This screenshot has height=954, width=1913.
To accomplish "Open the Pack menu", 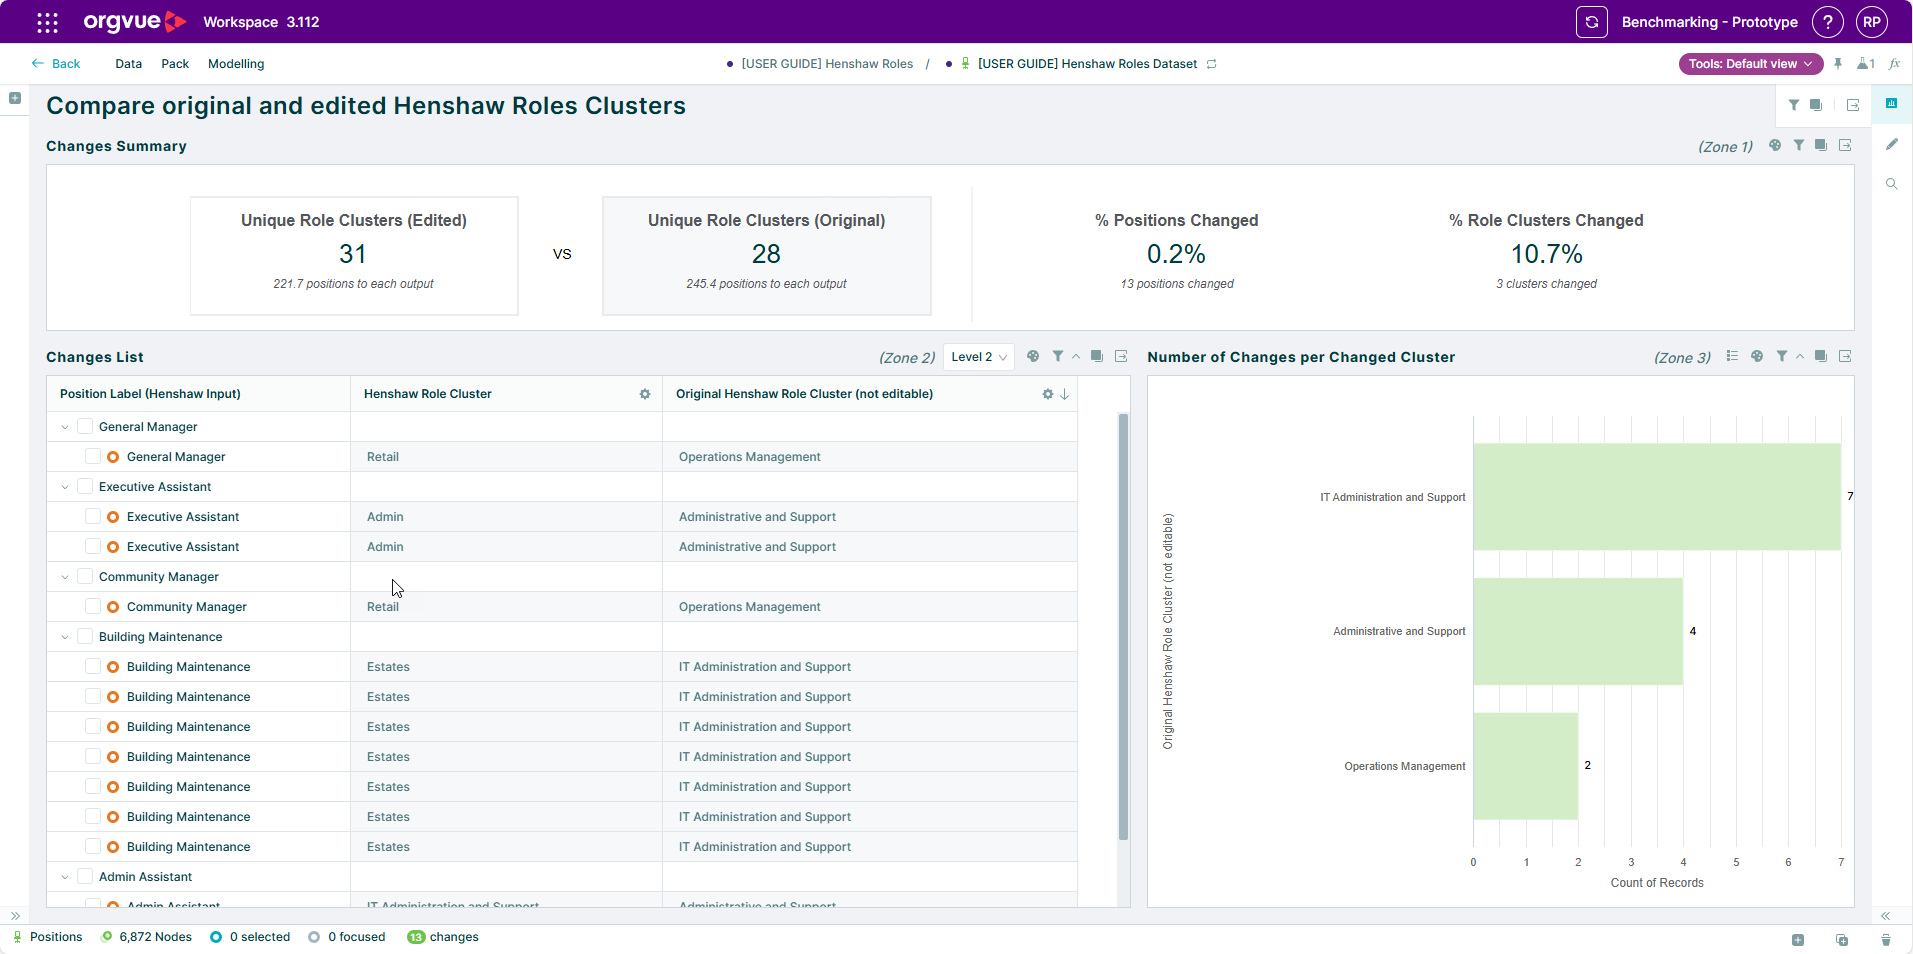I will [x=175, y=64].
